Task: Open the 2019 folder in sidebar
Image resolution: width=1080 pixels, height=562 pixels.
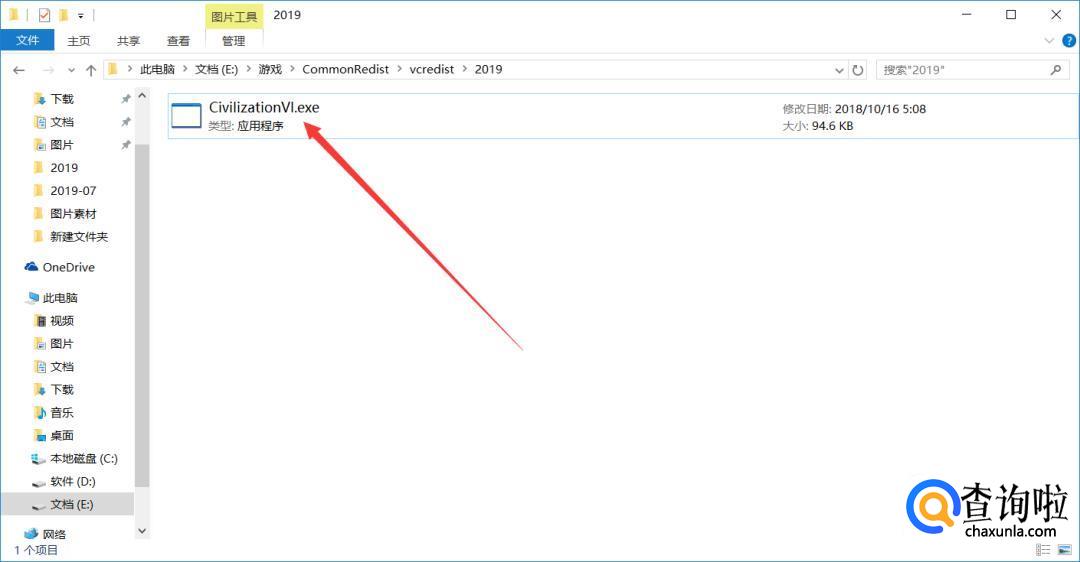Action: [63, 167]
